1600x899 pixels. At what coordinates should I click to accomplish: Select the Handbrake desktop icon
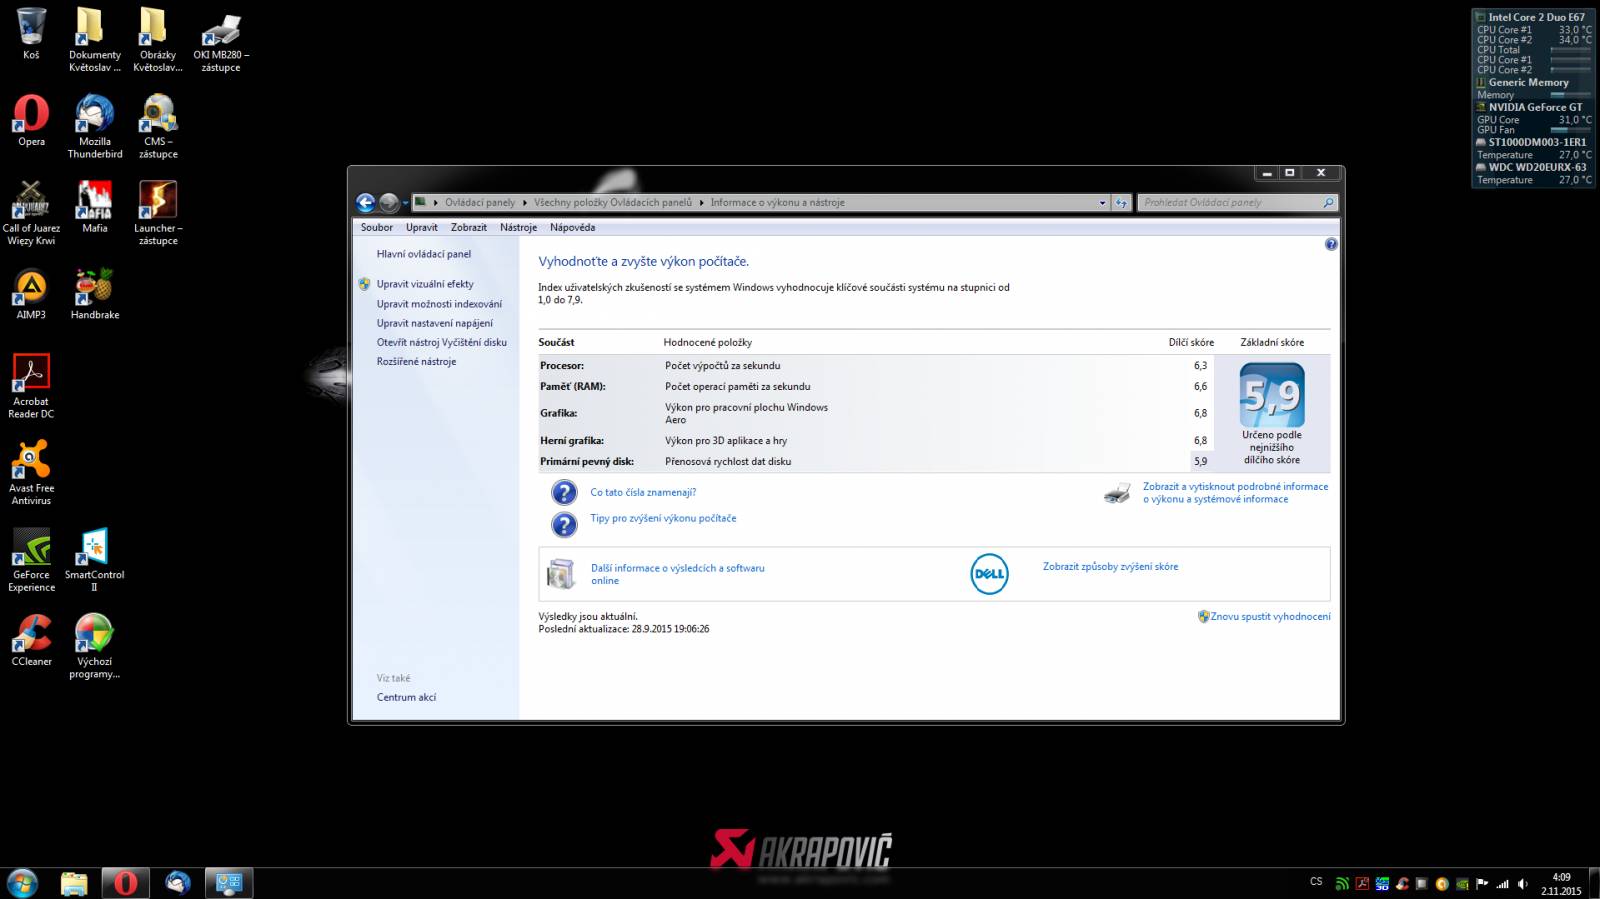point(95,294)
